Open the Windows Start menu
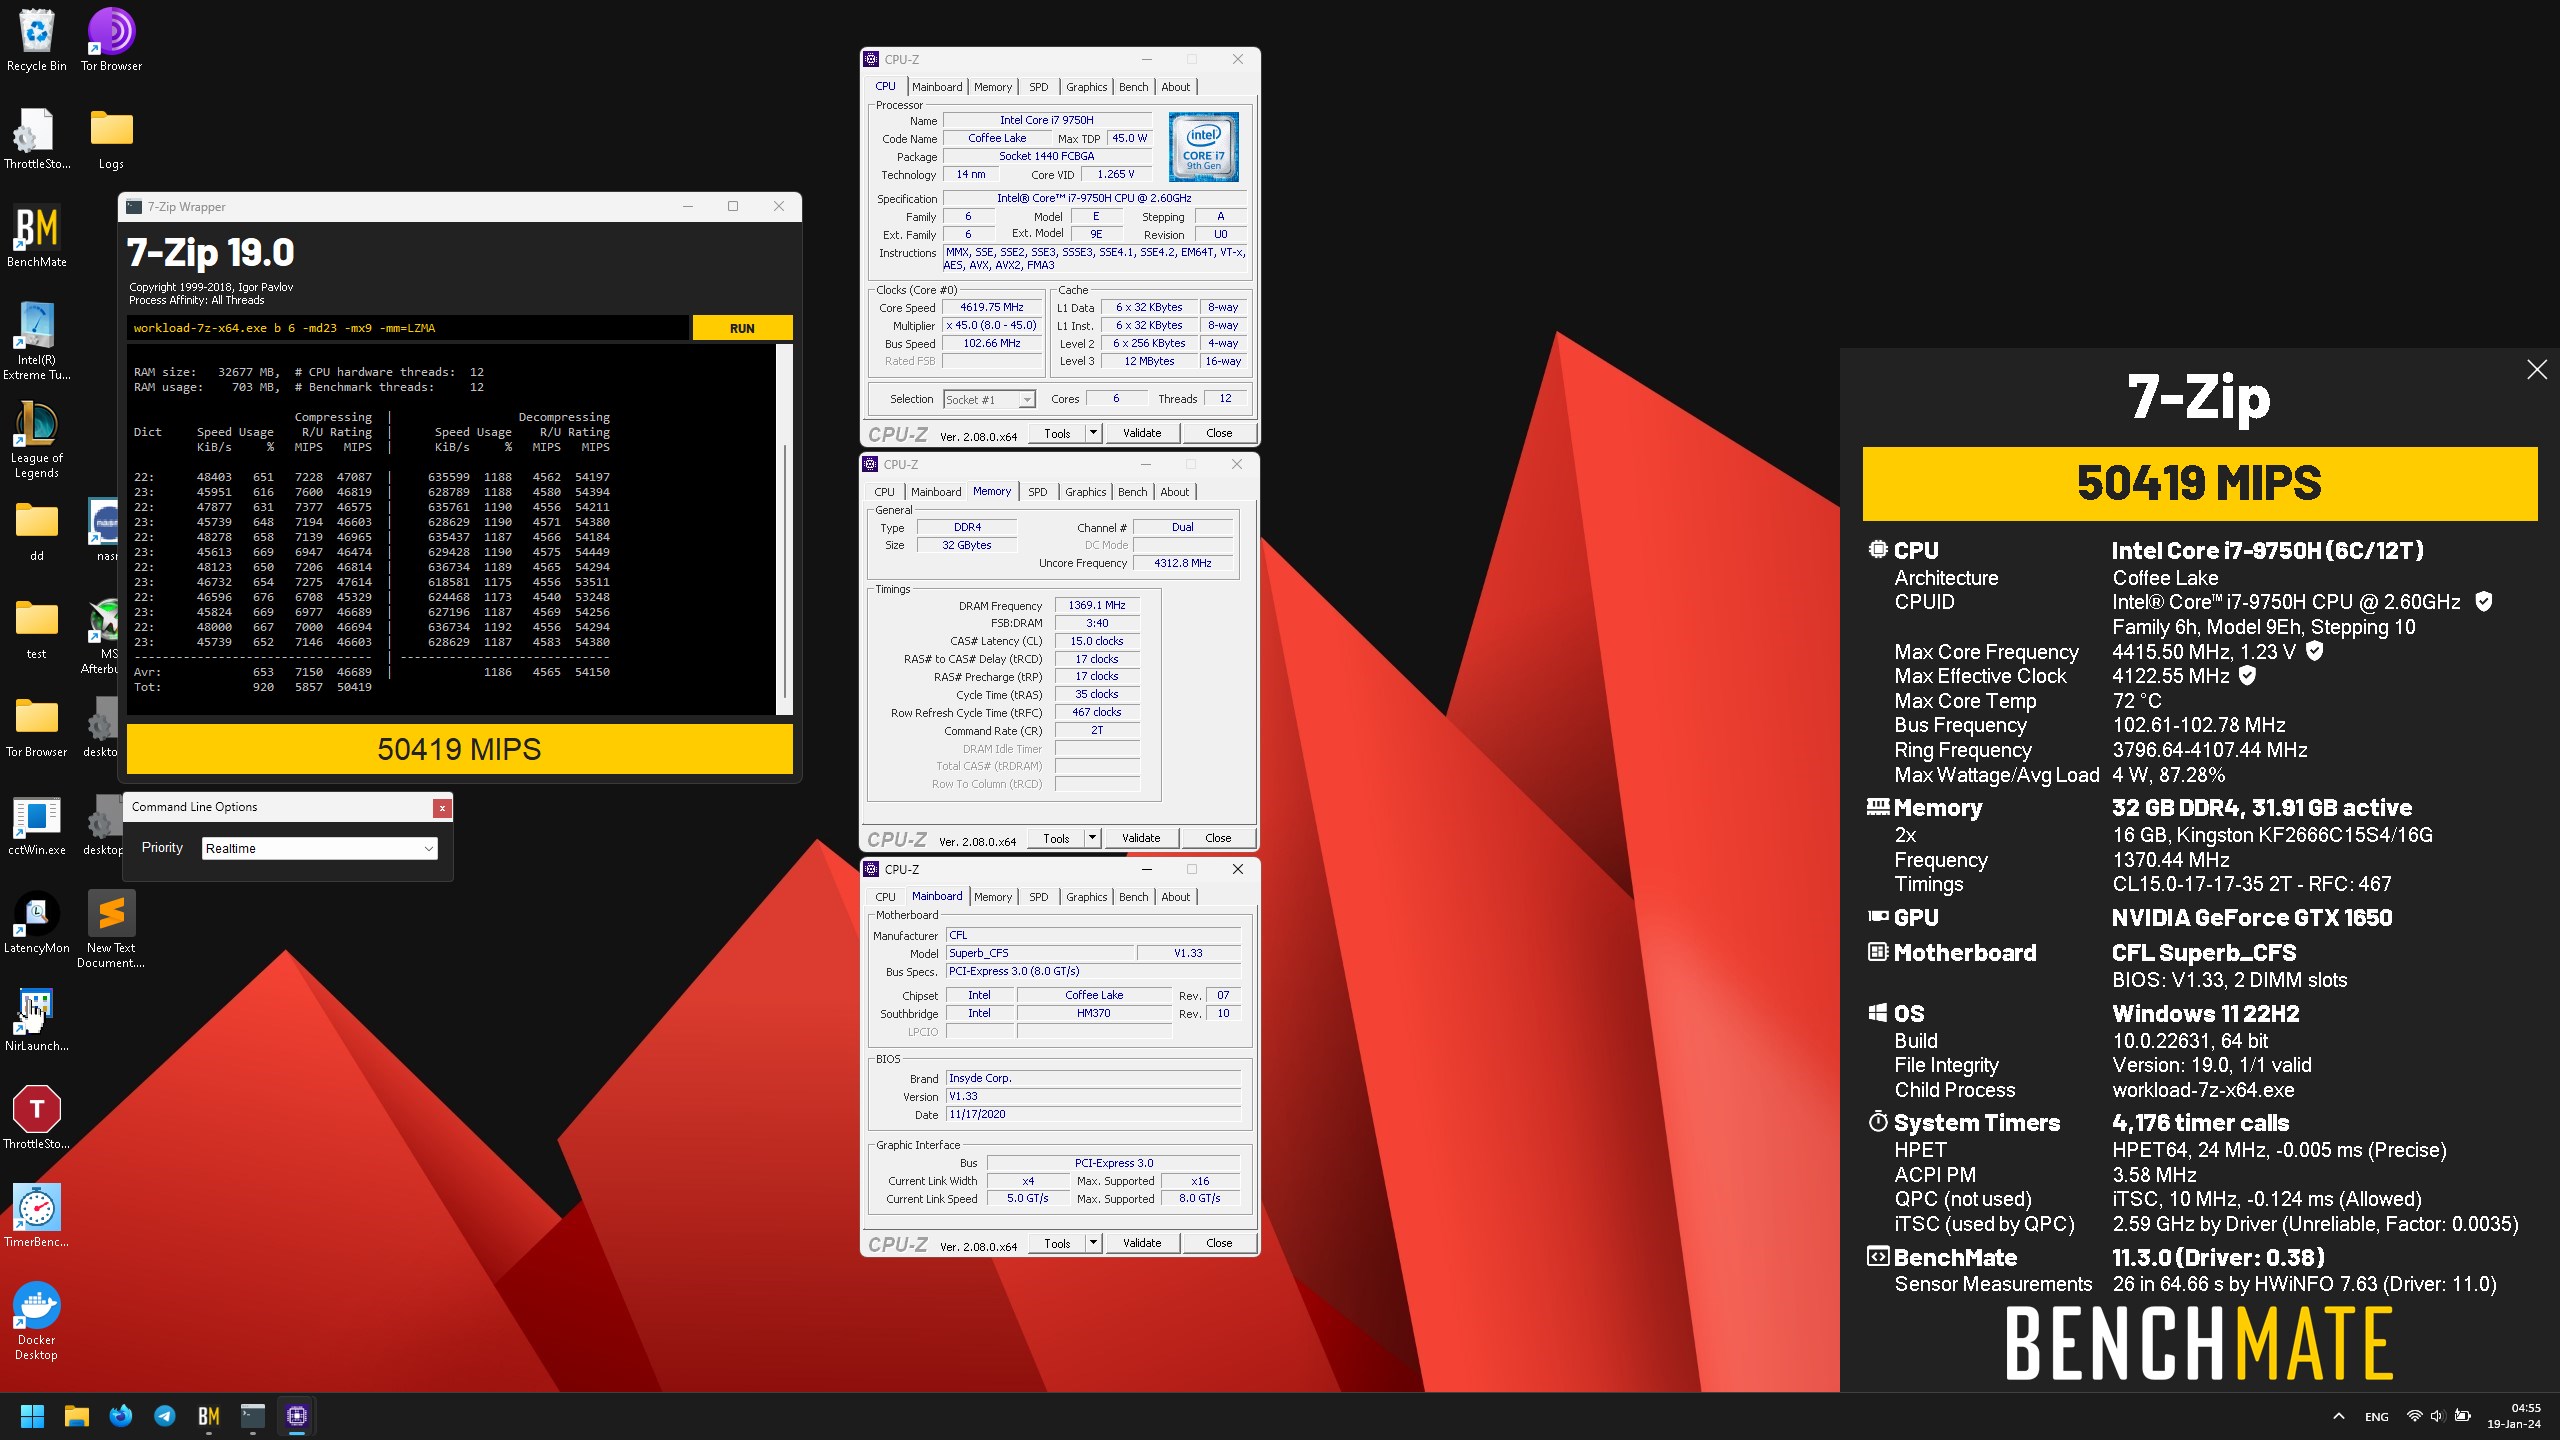 tap(32, 1416)
